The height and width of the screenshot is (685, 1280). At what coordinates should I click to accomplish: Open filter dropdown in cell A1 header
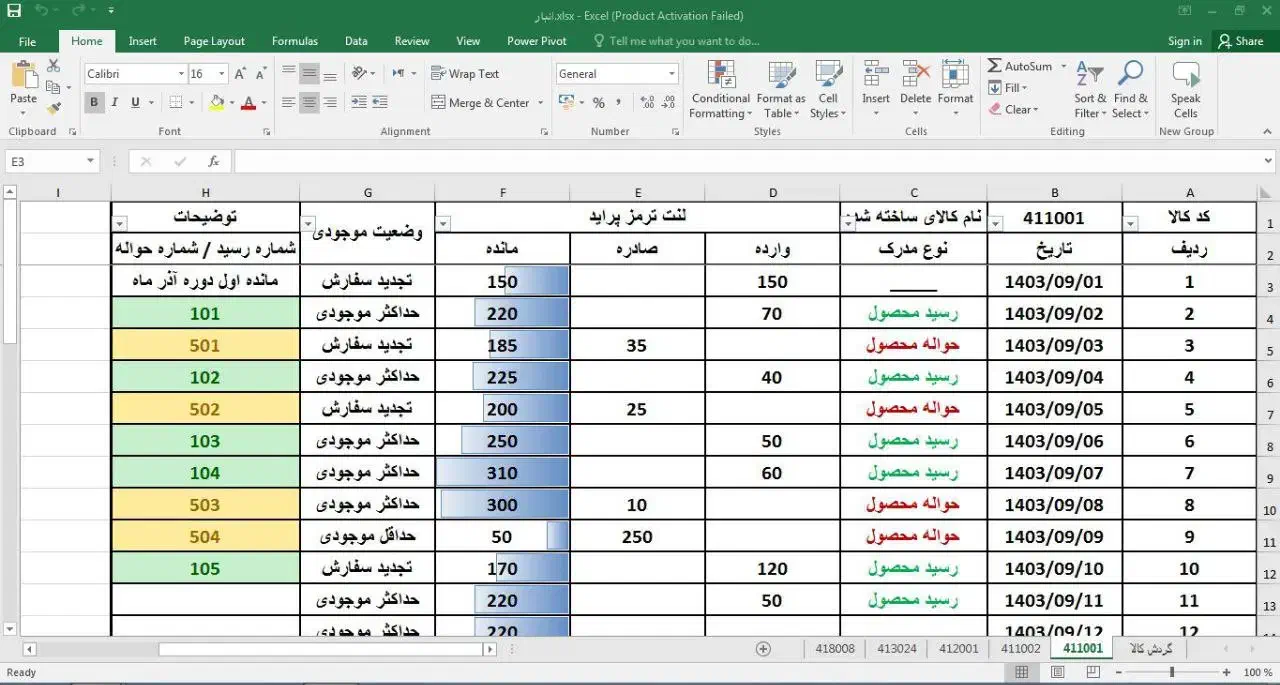[1131, 224]
